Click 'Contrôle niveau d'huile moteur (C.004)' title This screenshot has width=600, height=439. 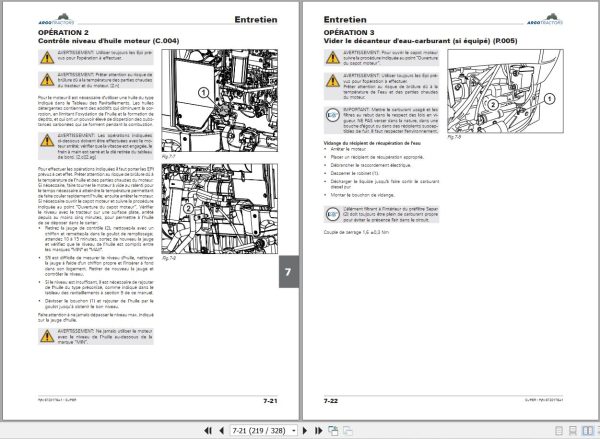[x=108, y=41]
